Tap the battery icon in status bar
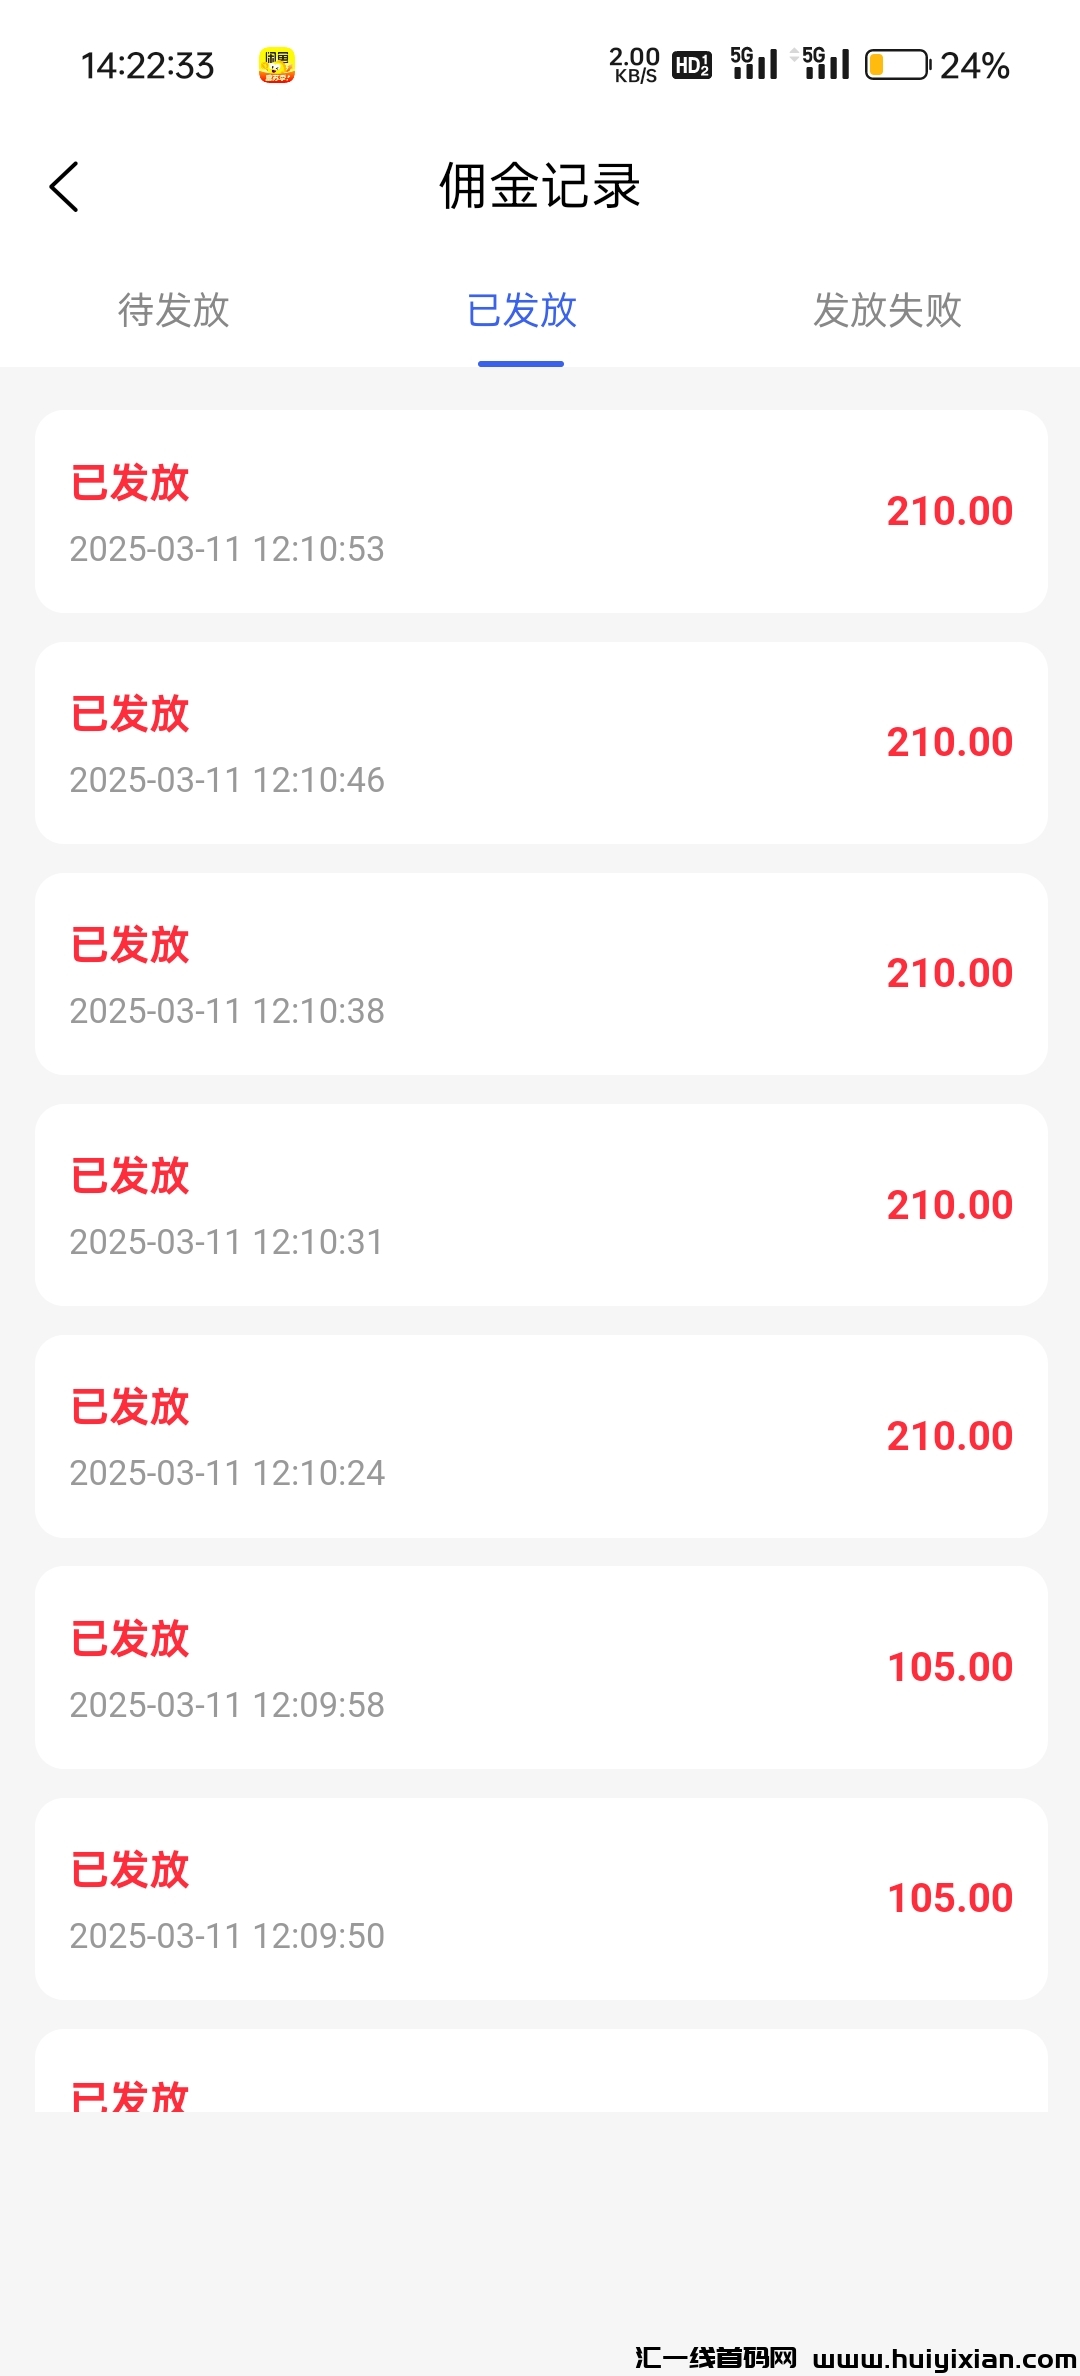 [897, 65]
